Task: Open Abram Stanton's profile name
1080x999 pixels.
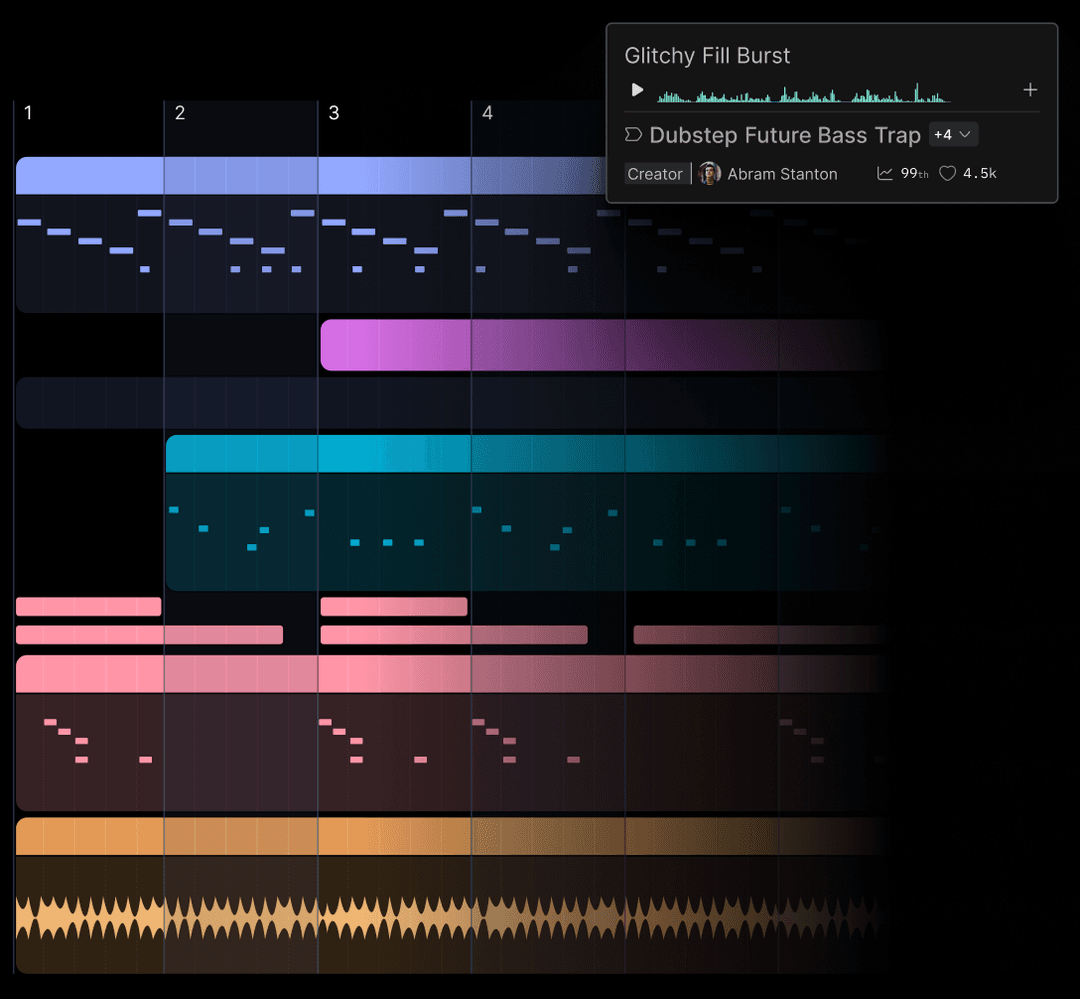Action: [x=782, y=173]
